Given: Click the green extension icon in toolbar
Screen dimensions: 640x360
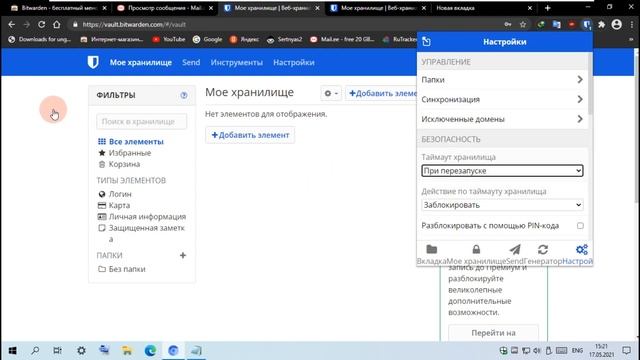Looking at the screenshot, I should click(x=541, y=24).
